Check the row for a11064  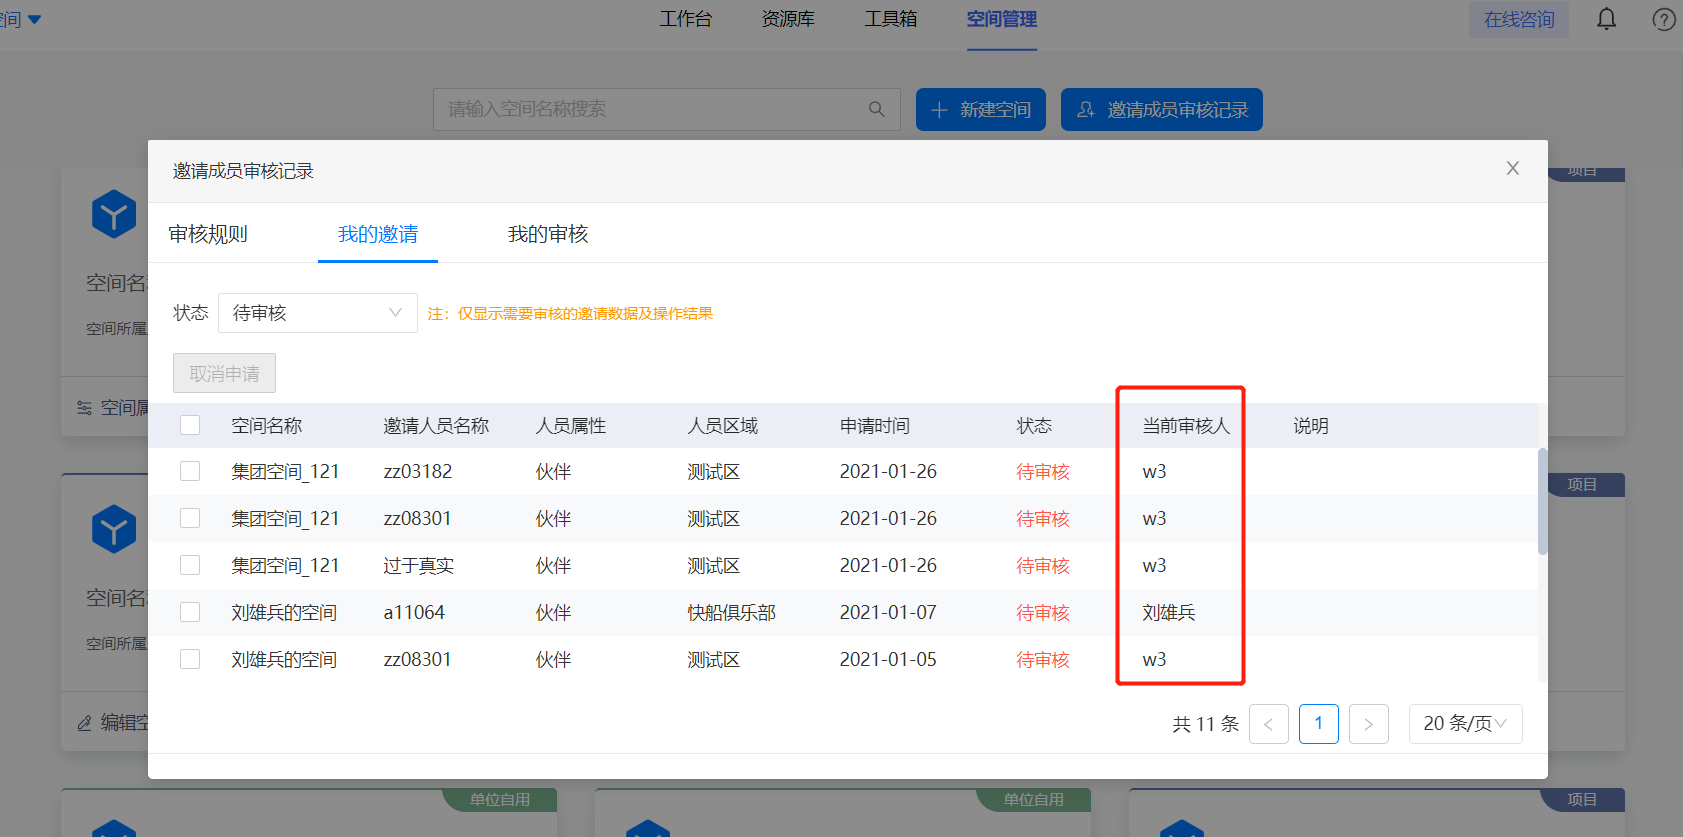click(190, 612)
